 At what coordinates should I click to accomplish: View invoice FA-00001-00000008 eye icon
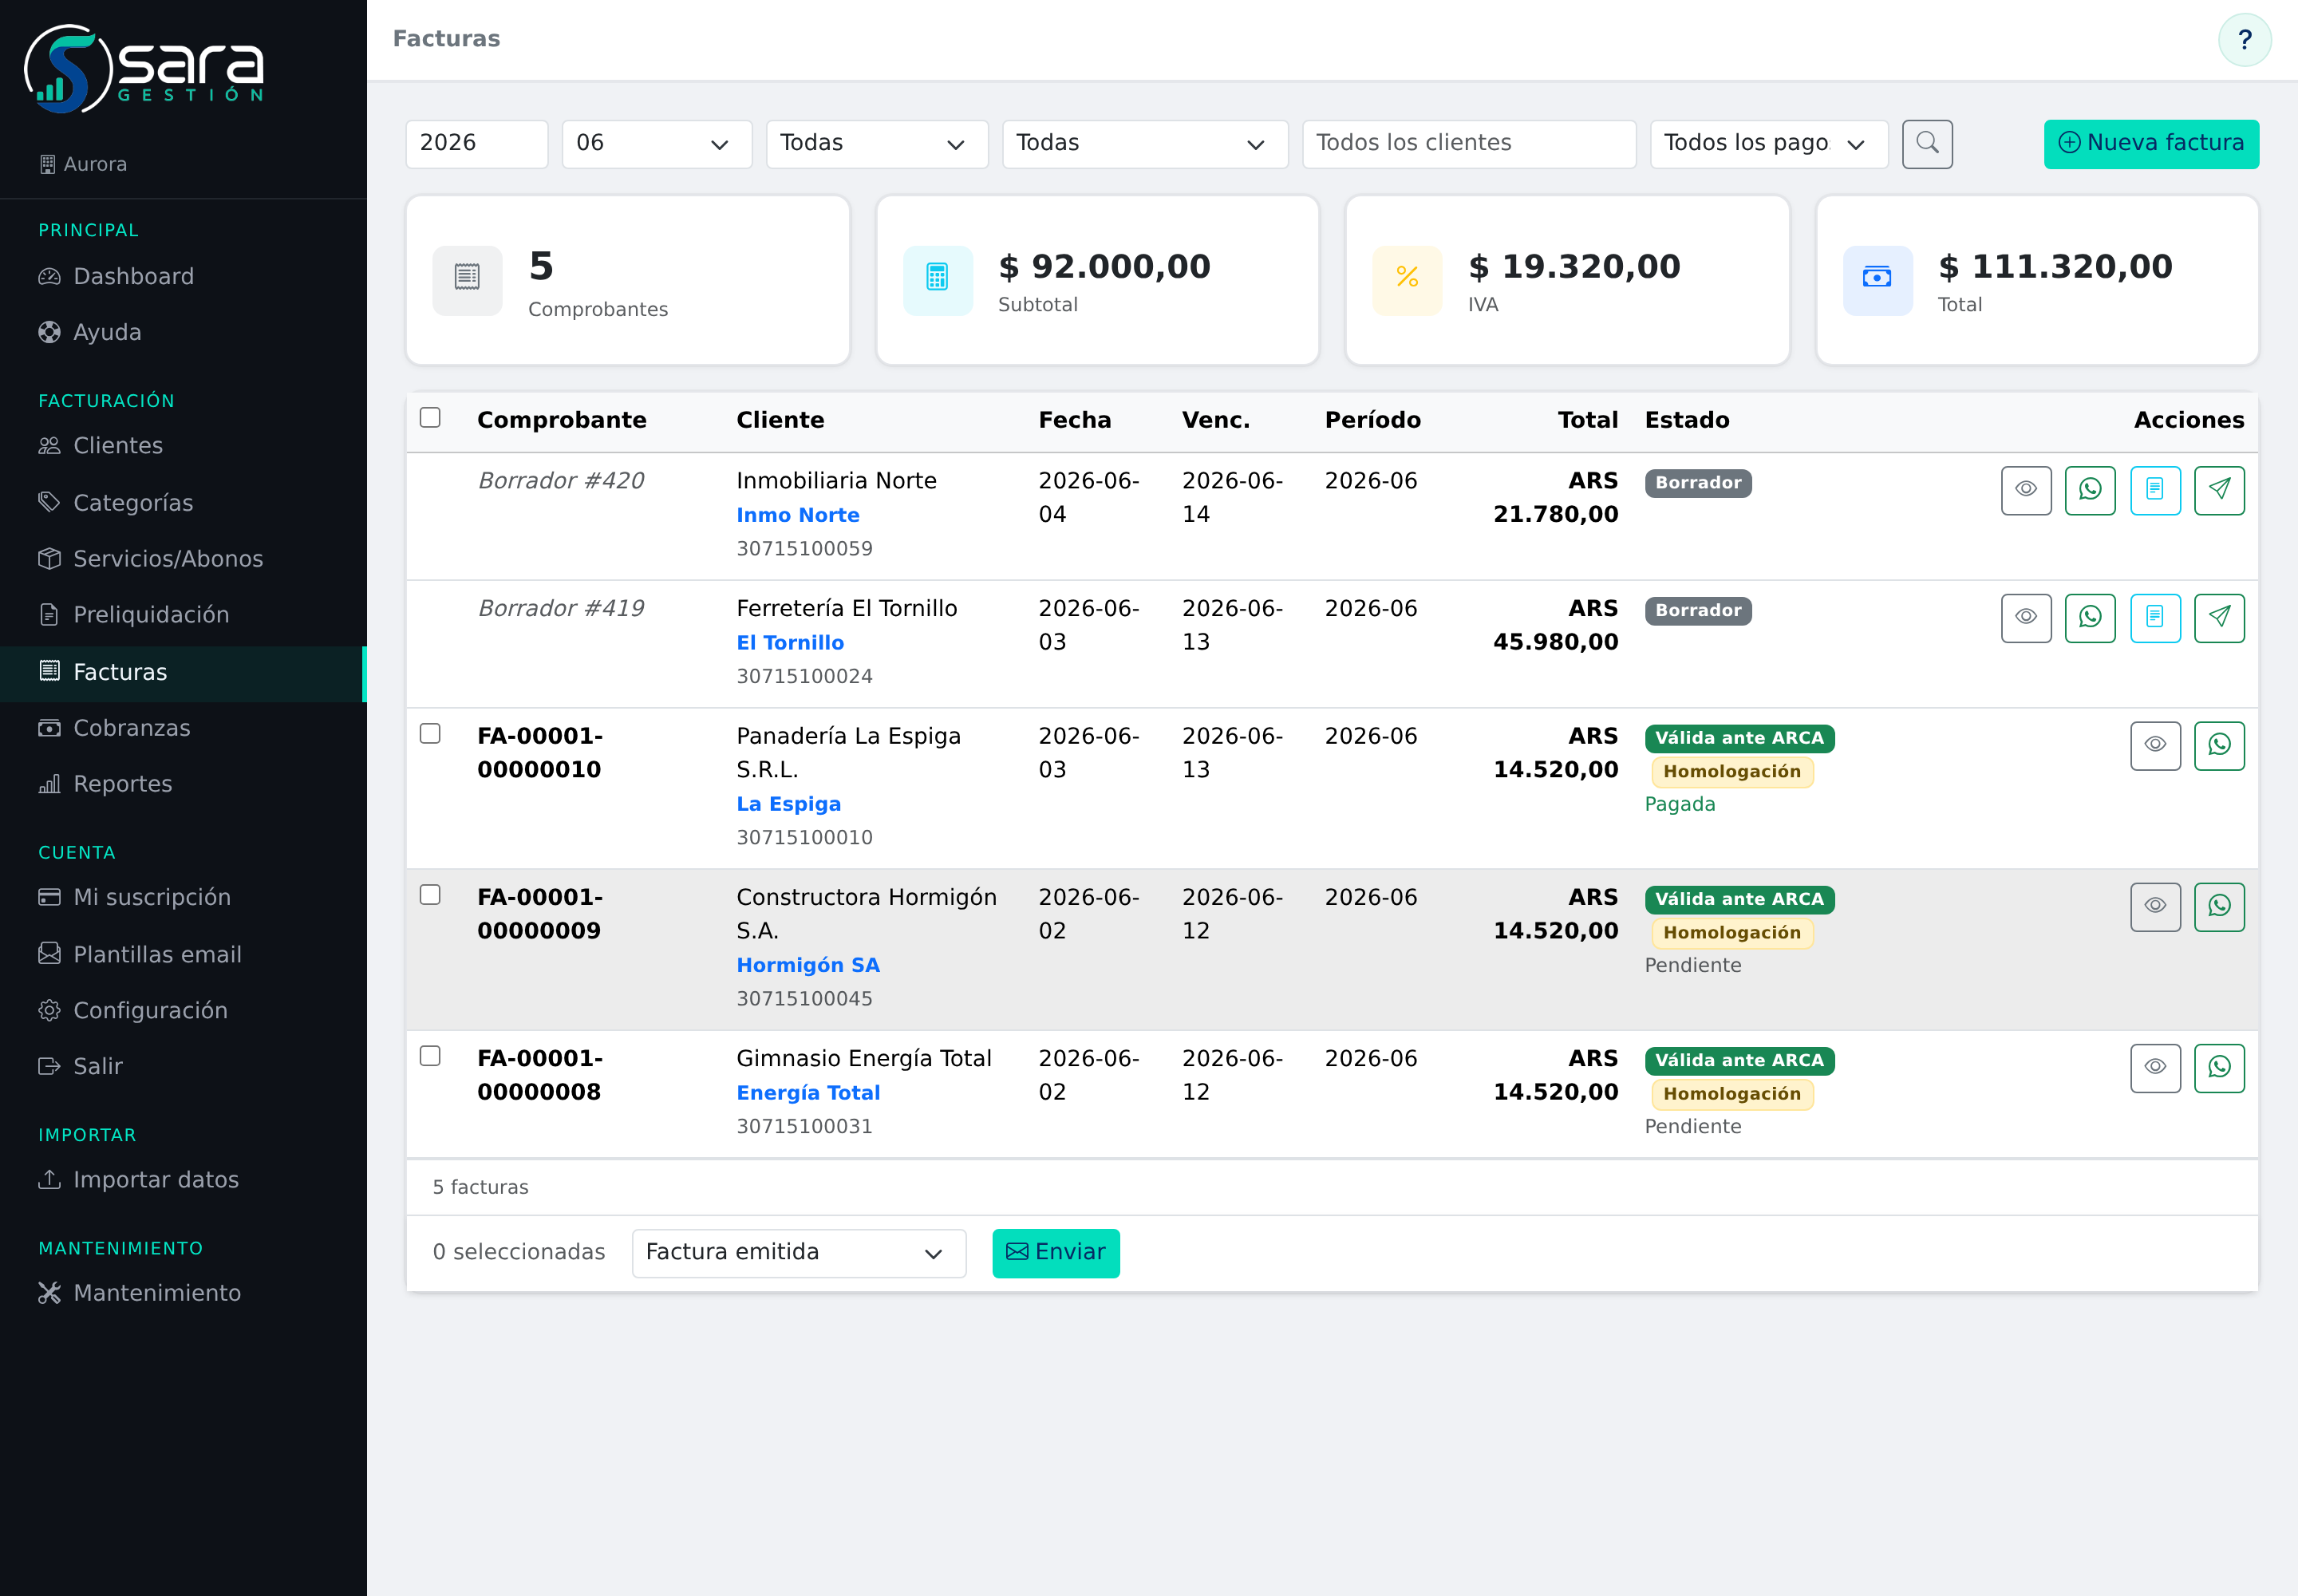pos(2155,1068)
